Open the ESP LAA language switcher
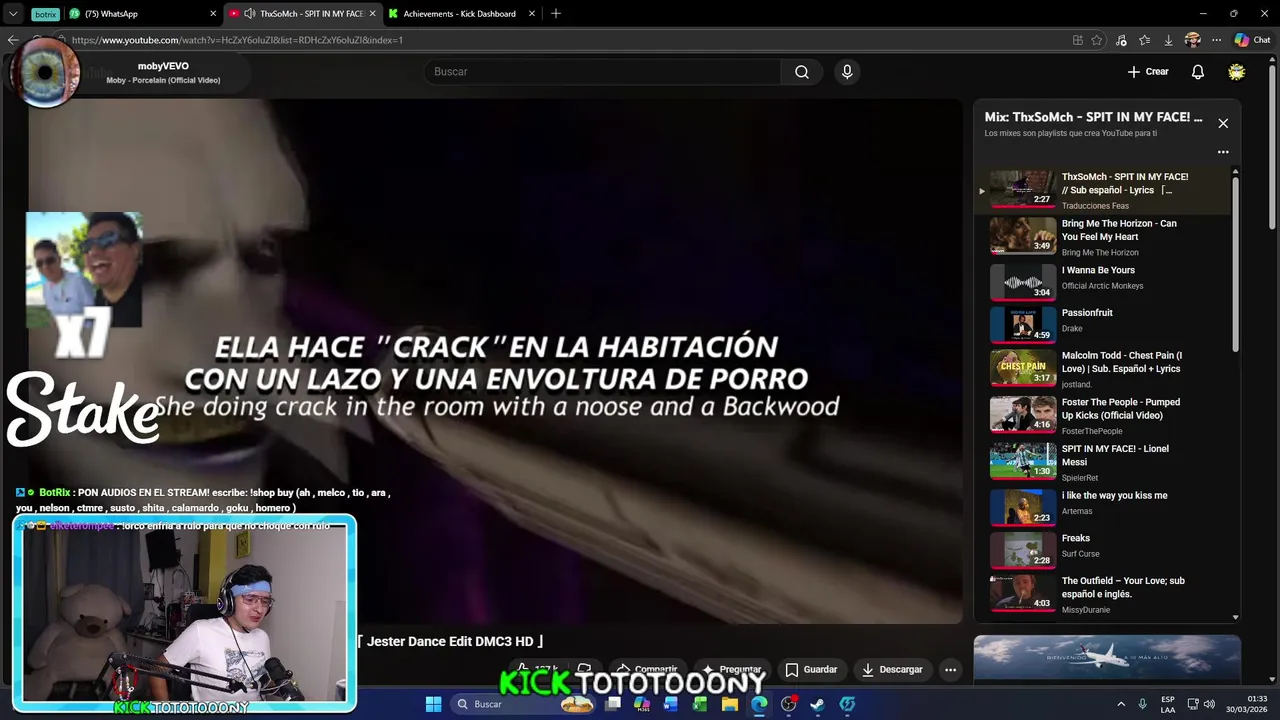The image size is (1280, 720). (1168, 704)
